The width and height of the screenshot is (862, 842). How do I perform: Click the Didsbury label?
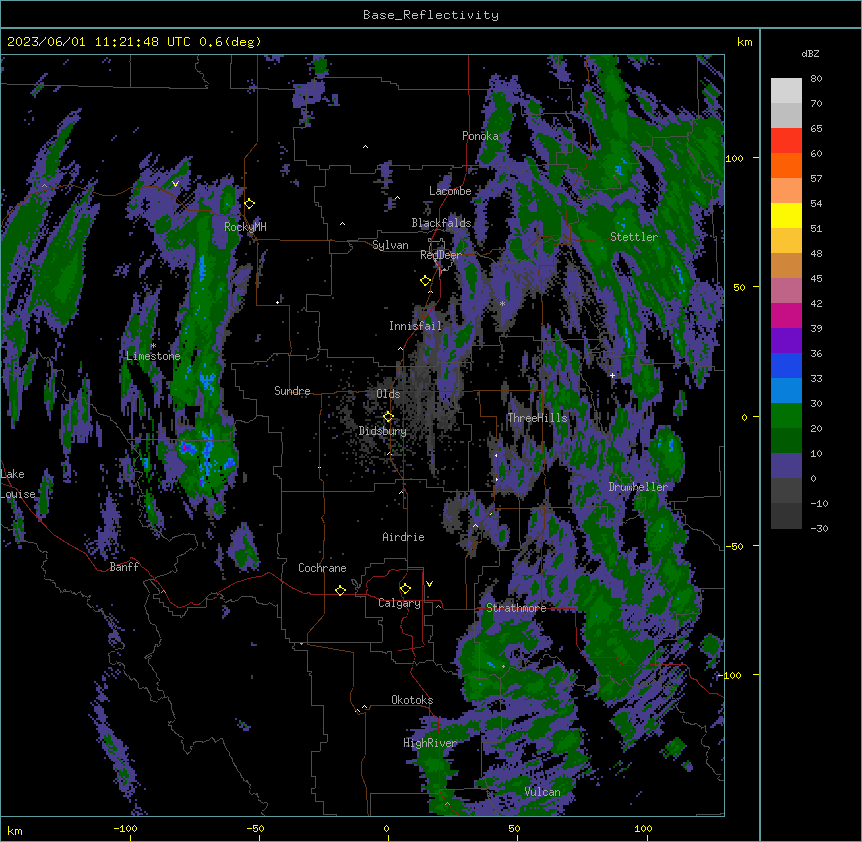tap(383, 431)
